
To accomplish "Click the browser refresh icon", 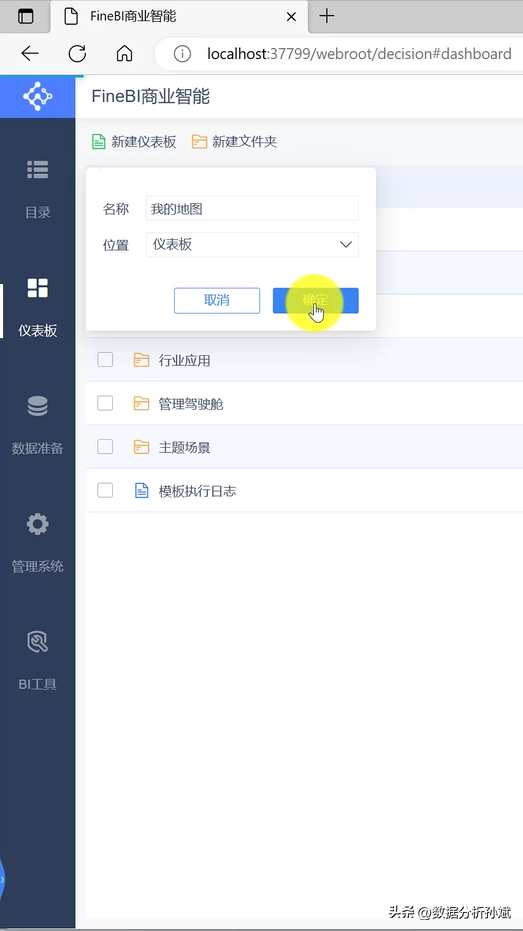I will (x=77, y=53).
